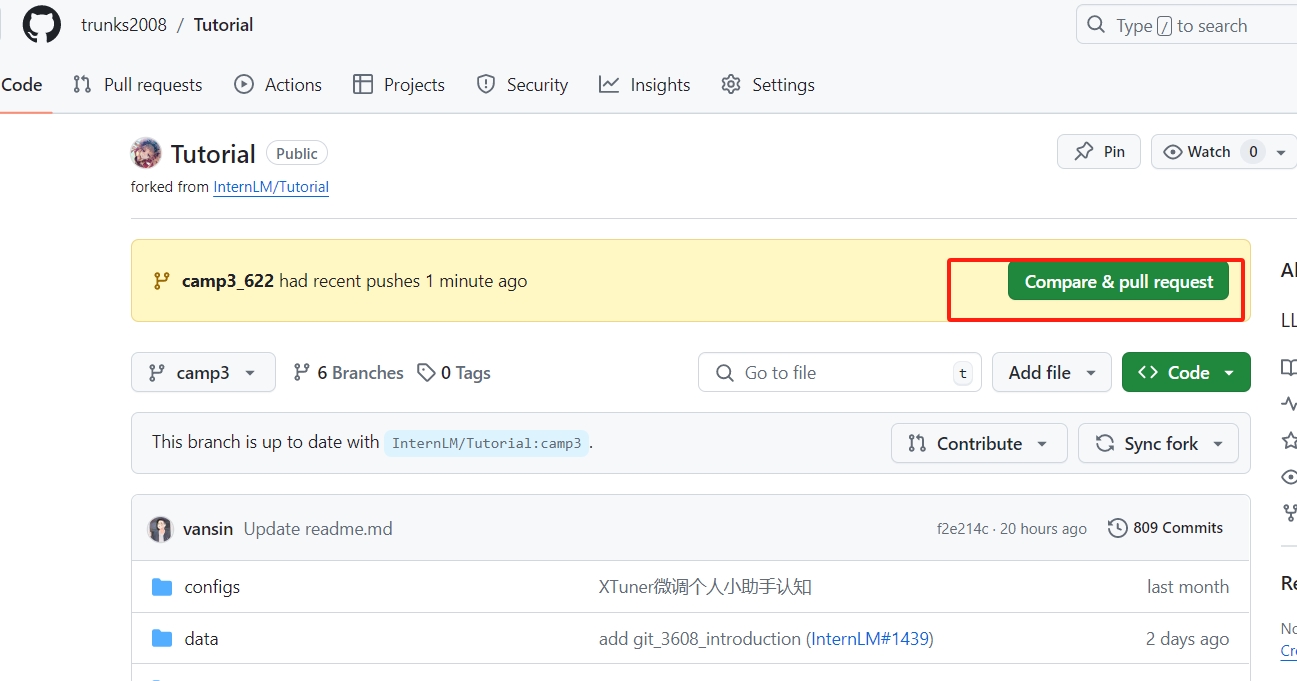Click the data folder icon
The height and width of the screenshot is (681, 1297).
(162, 639)
